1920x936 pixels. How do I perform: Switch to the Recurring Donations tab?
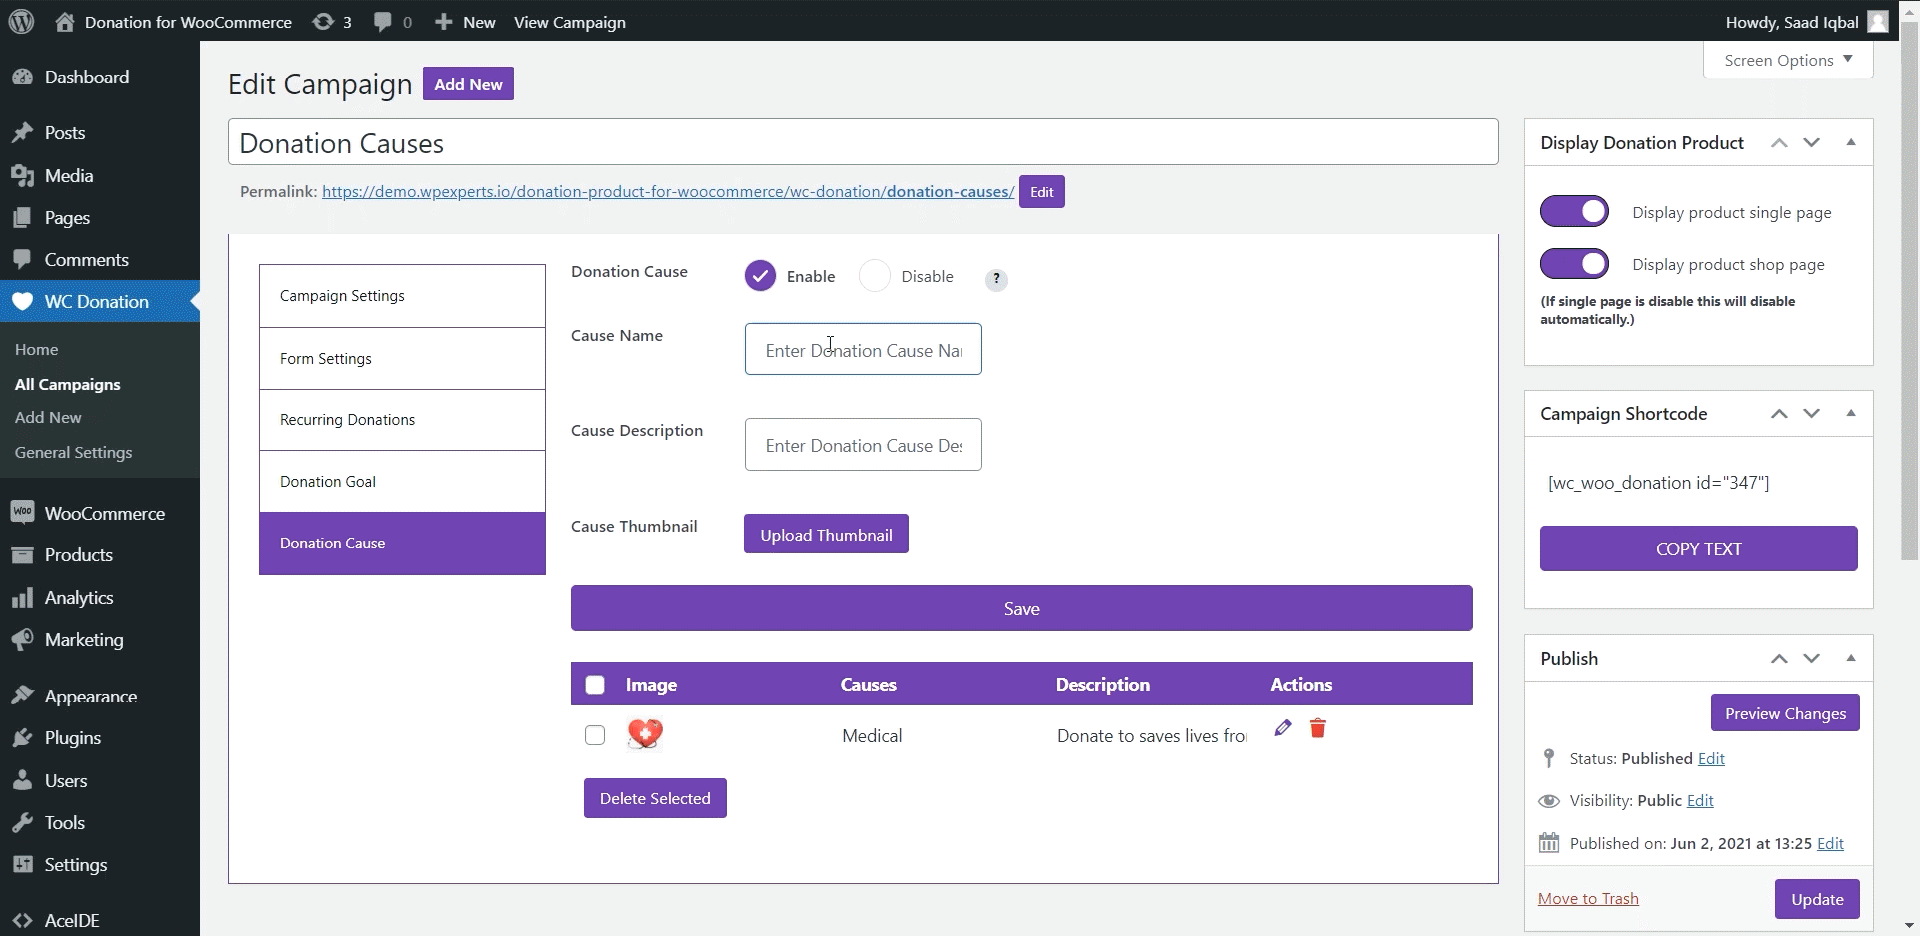402,420
